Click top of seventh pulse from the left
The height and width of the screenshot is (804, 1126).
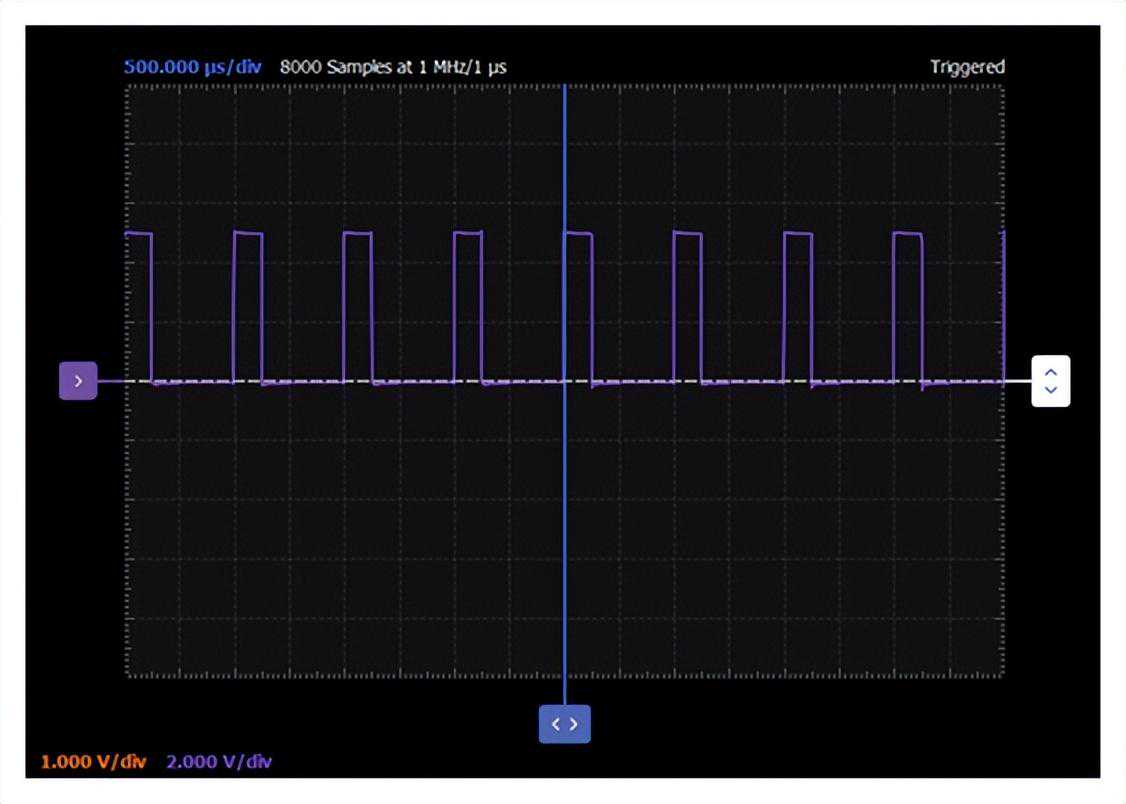coord(797,233)
